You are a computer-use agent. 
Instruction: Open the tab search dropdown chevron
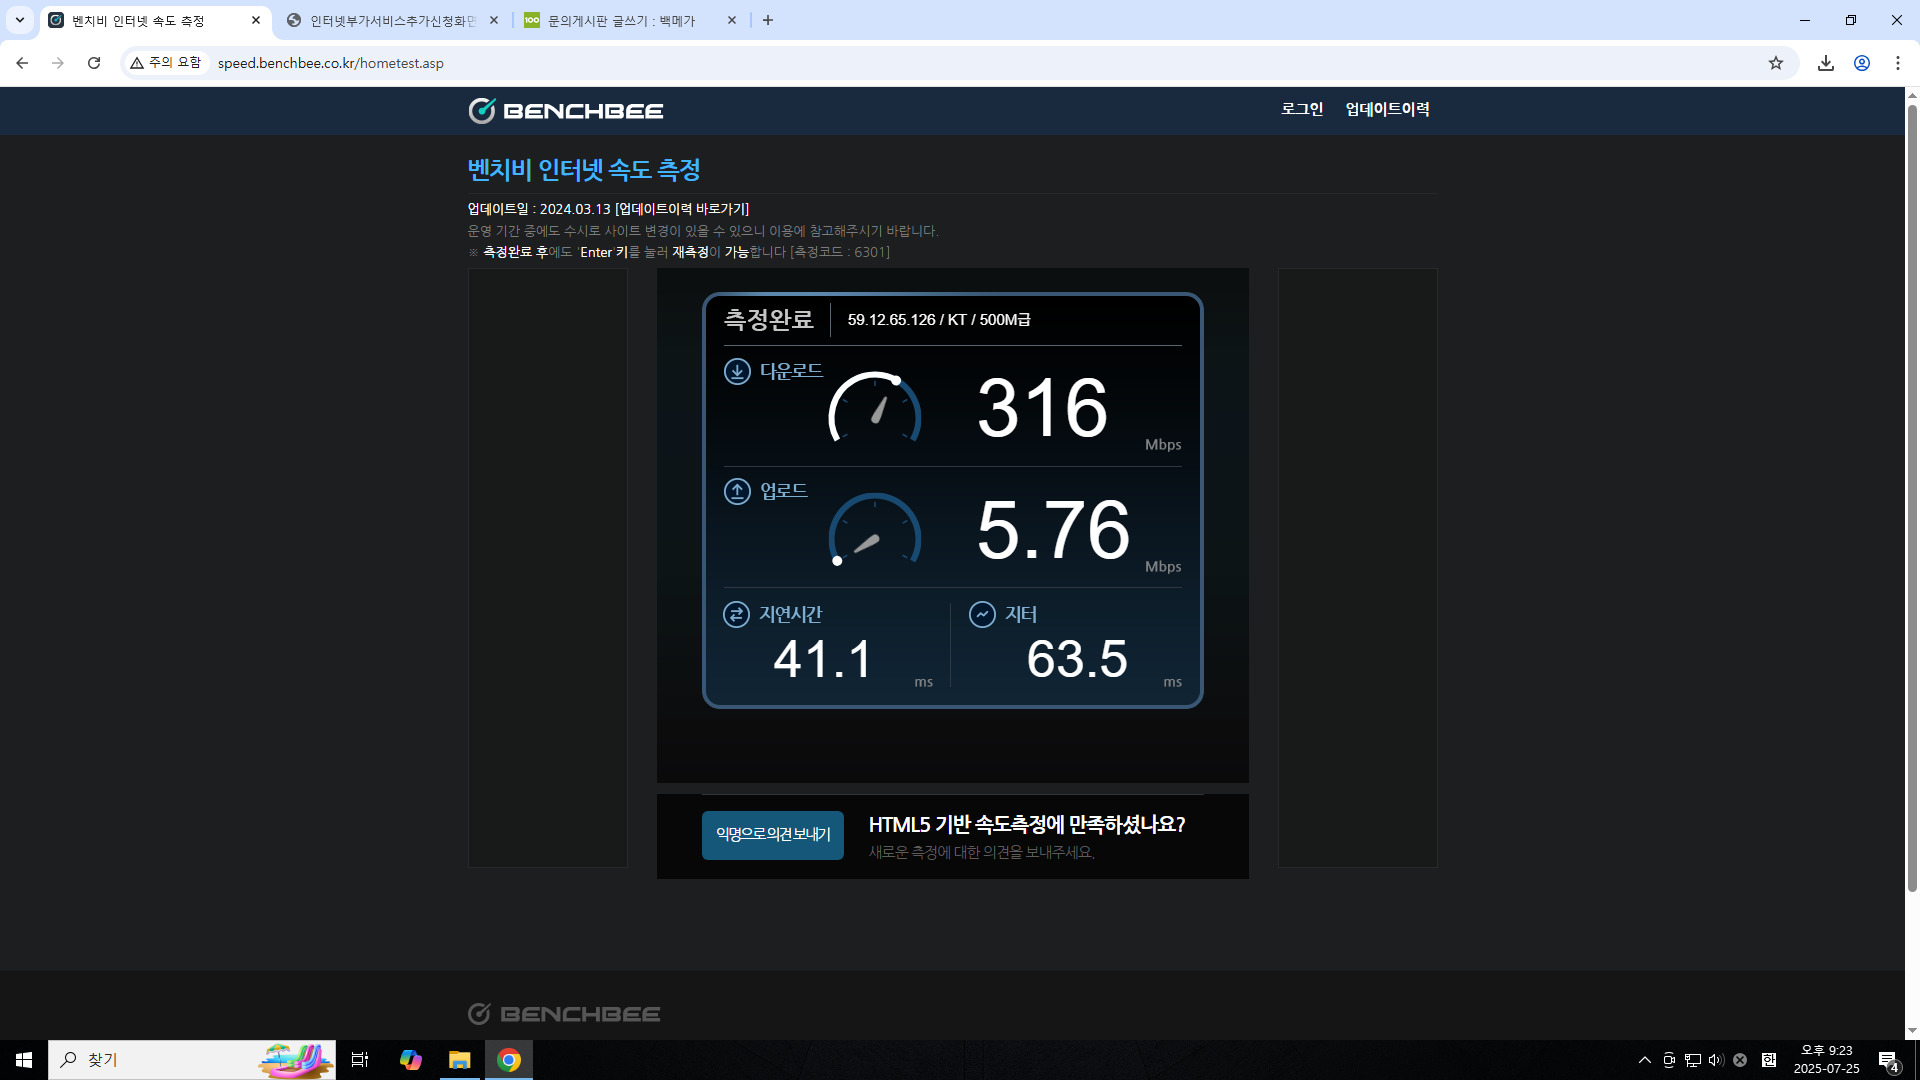click(x=19, y=20)
